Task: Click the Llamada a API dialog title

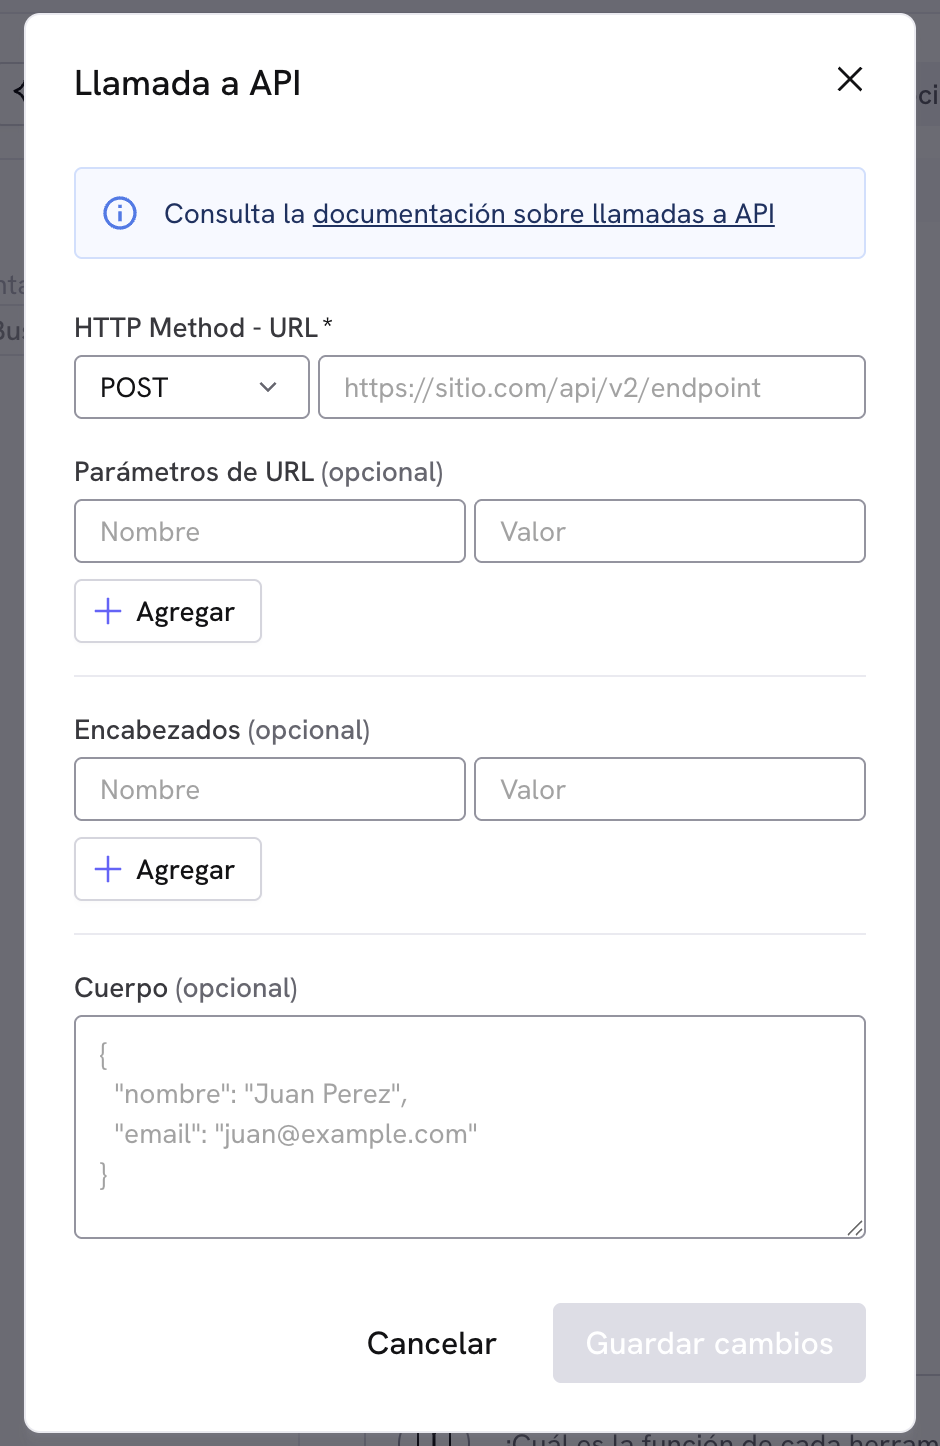Action: tap(187, 83)
